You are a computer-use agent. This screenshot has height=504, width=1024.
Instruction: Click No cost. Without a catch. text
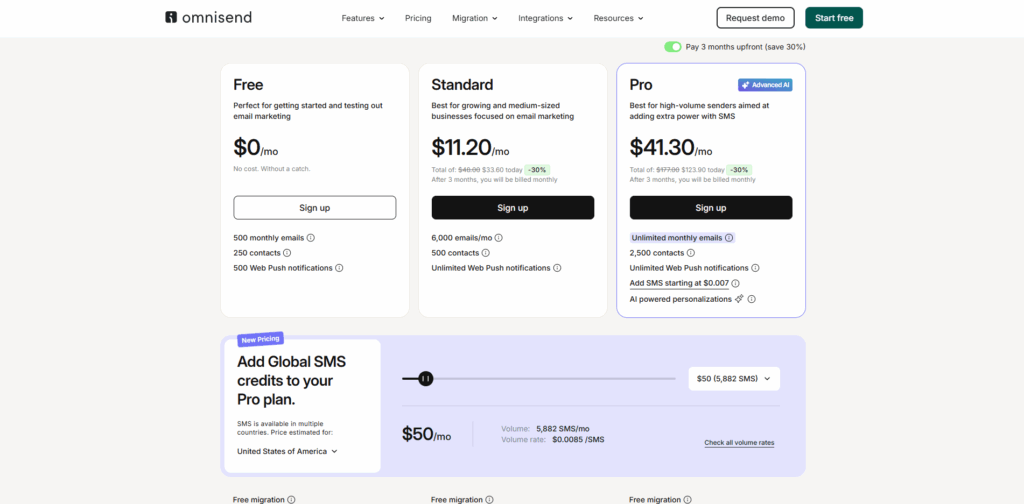[272, 169]
